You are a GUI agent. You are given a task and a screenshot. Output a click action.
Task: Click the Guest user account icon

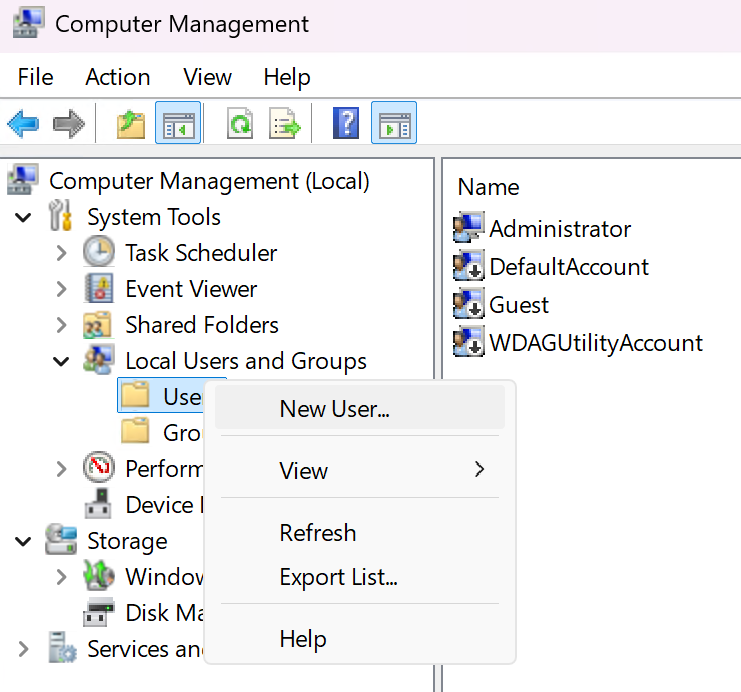(x=468, y=303)
